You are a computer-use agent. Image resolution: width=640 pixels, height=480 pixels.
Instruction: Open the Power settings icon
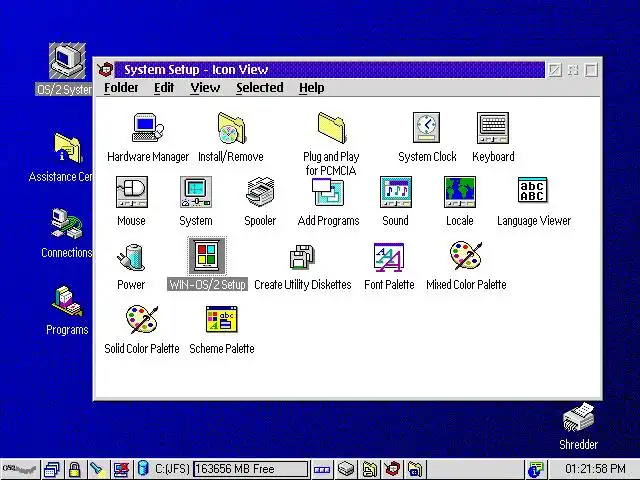click(x=131, y=257)
